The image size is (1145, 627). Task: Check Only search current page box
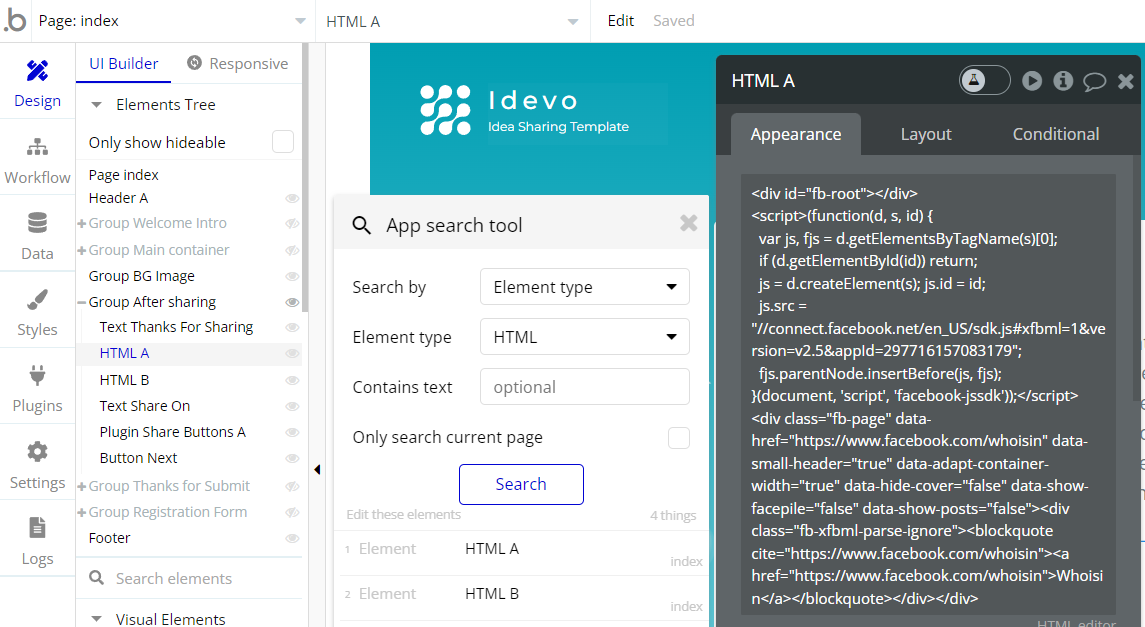click(x=678, y=438)
